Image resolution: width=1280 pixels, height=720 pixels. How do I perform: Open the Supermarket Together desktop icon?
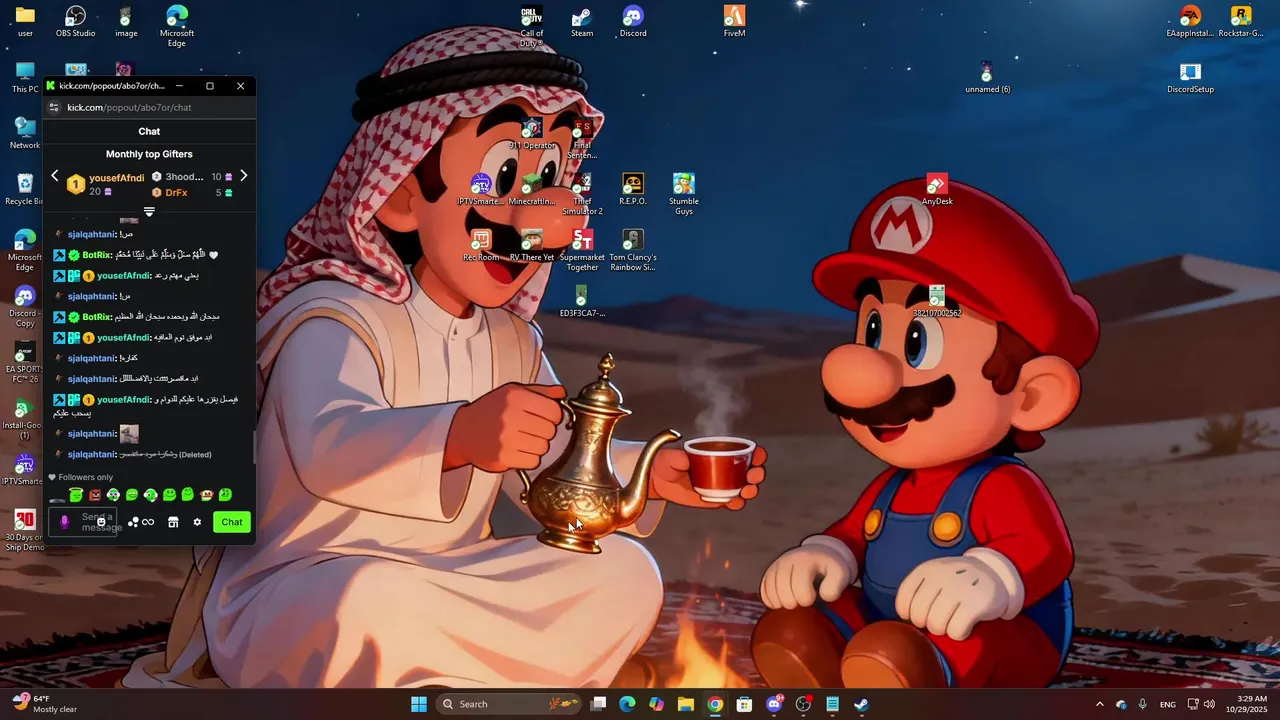(x=582, y=249)
